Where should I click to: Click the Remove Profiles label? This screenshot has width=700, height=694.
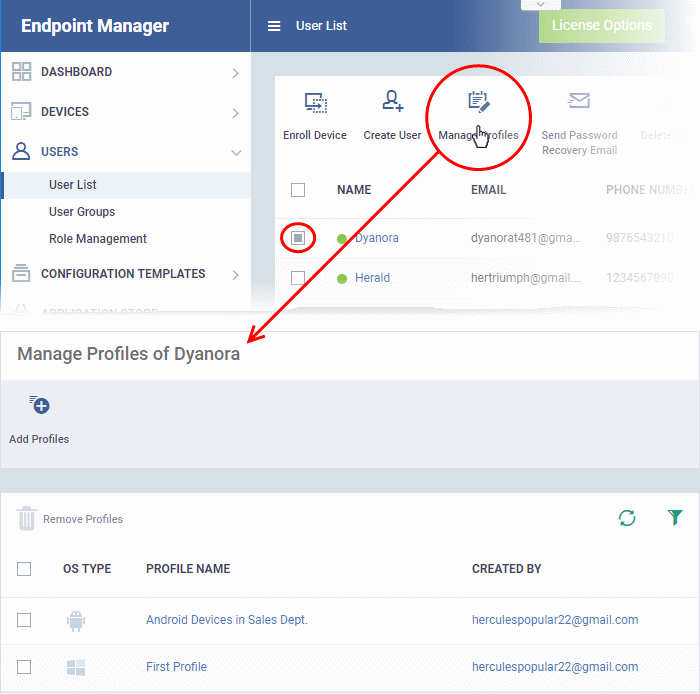pos(83,519)
